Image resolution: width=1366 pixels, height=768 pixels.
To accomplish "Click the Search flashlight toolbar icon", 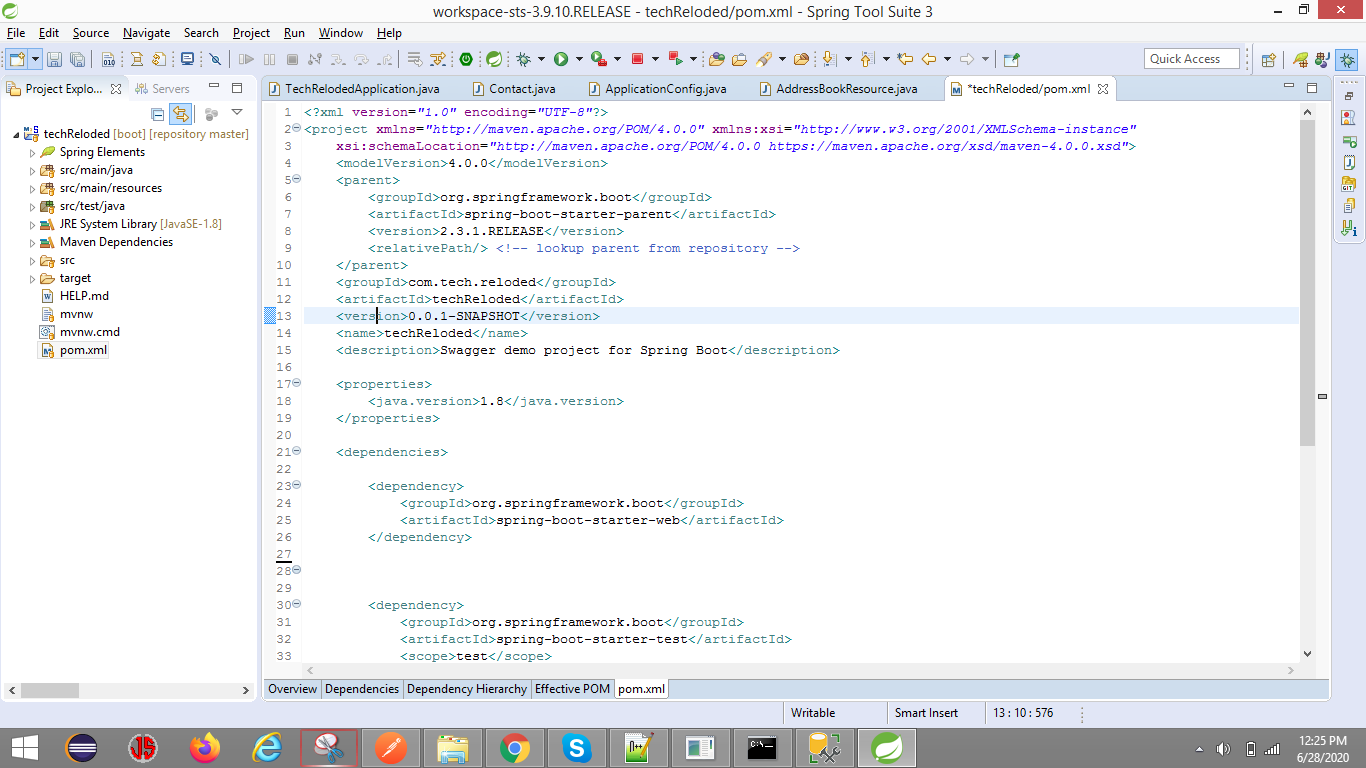I will click(x=764, y=59).
